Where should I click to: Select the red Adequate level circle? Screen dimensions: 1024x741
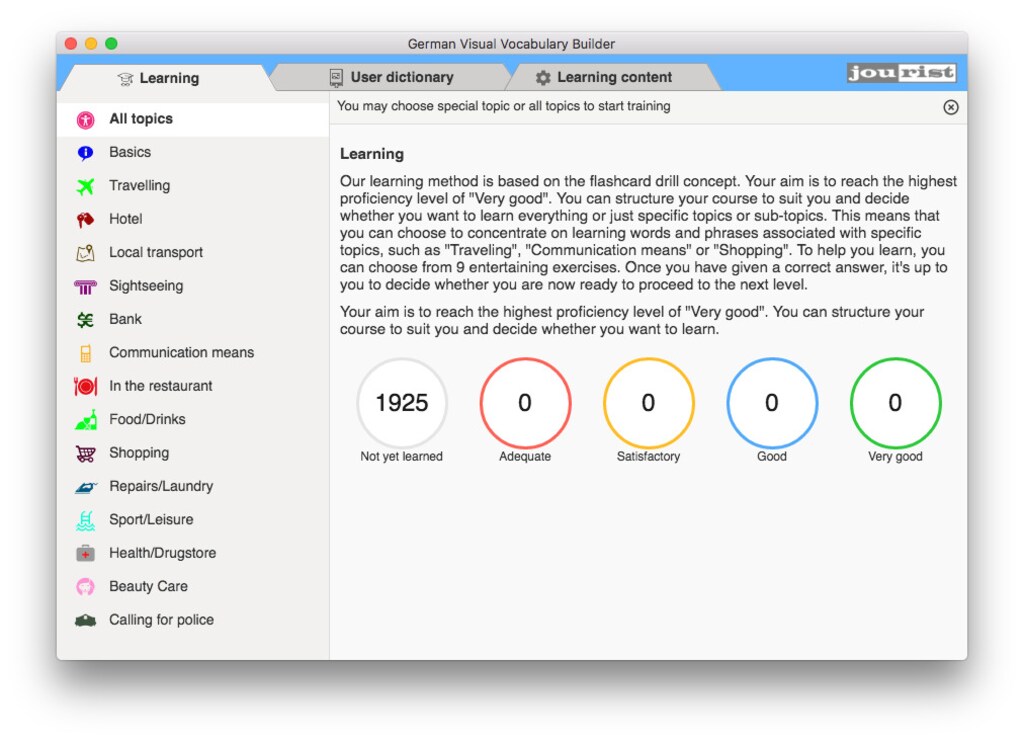coord(525,403)
